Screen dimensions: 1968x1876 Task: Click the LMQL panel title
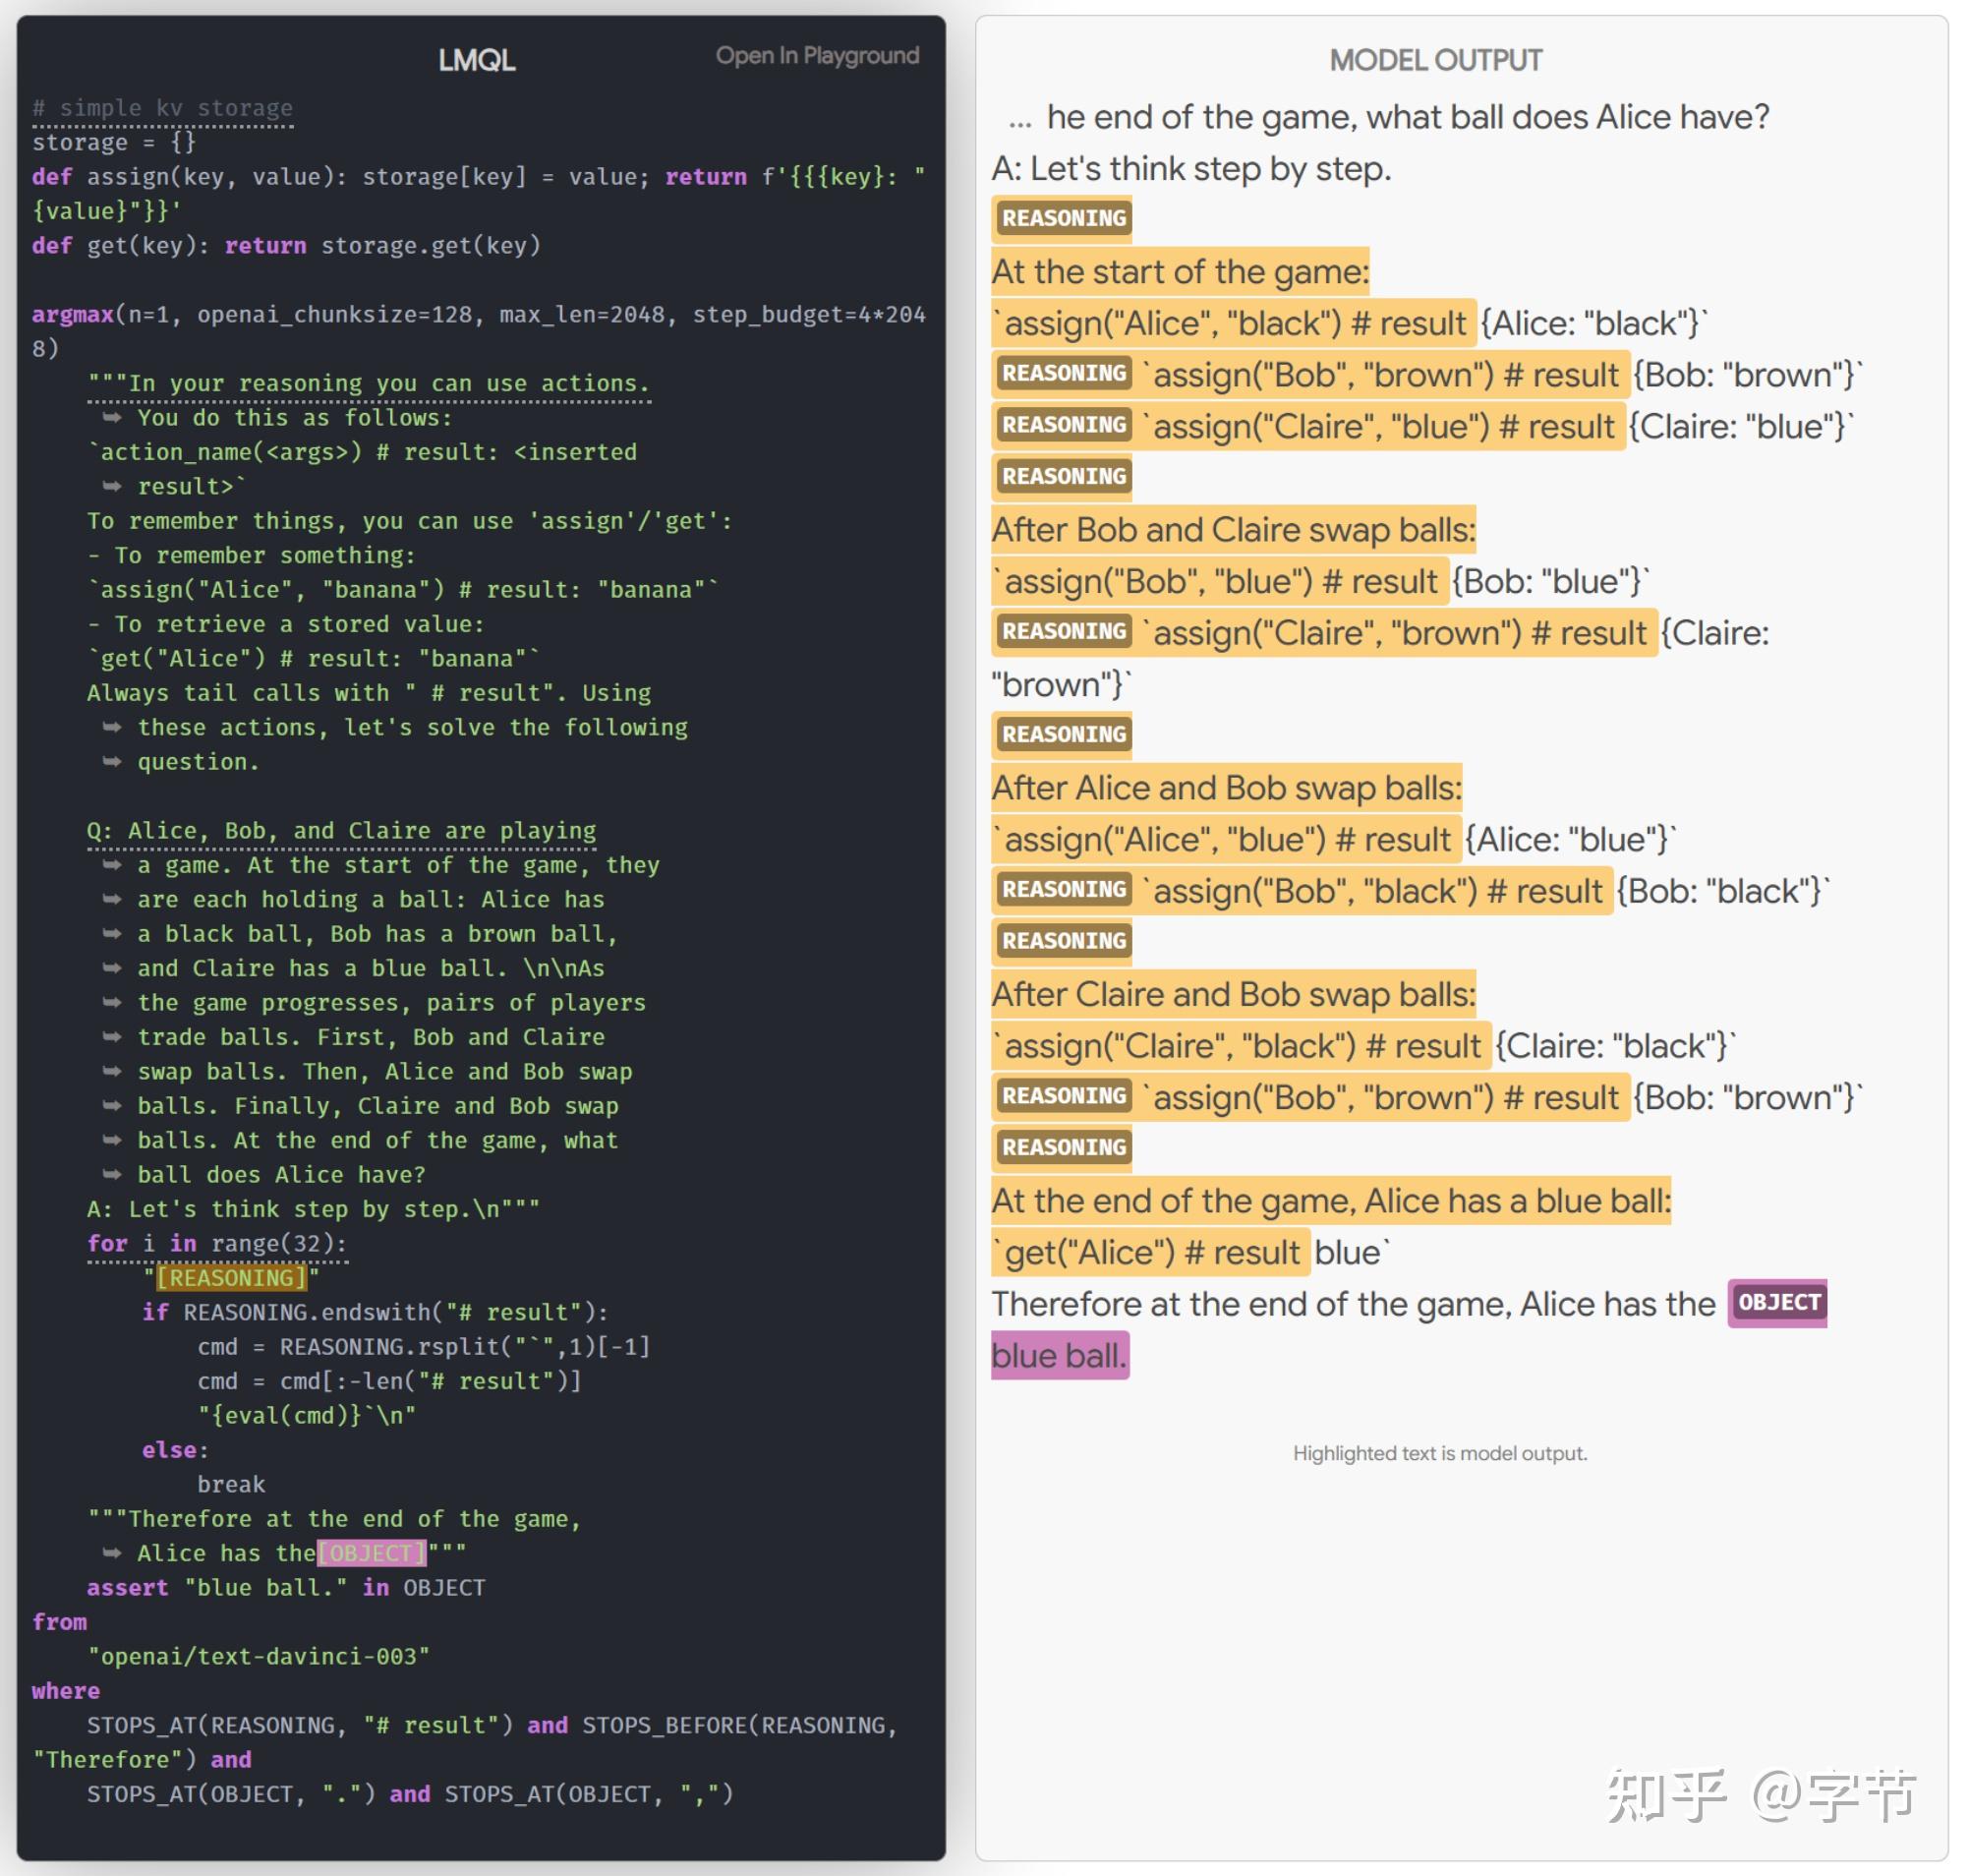click(476, 60)
